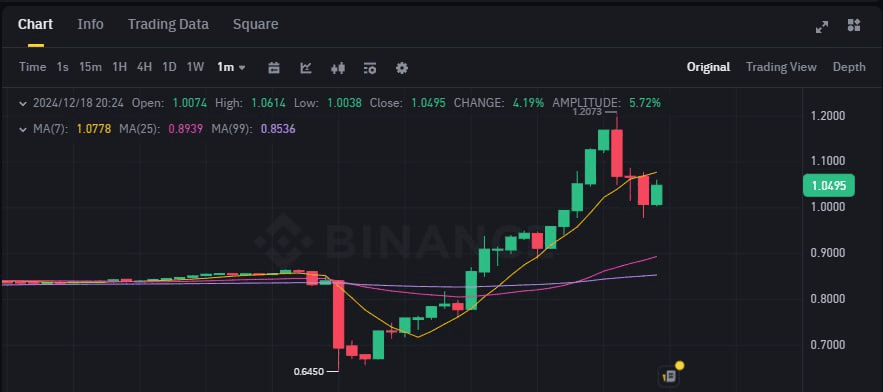Open the candlestick chart style icon

pos(338,68)
